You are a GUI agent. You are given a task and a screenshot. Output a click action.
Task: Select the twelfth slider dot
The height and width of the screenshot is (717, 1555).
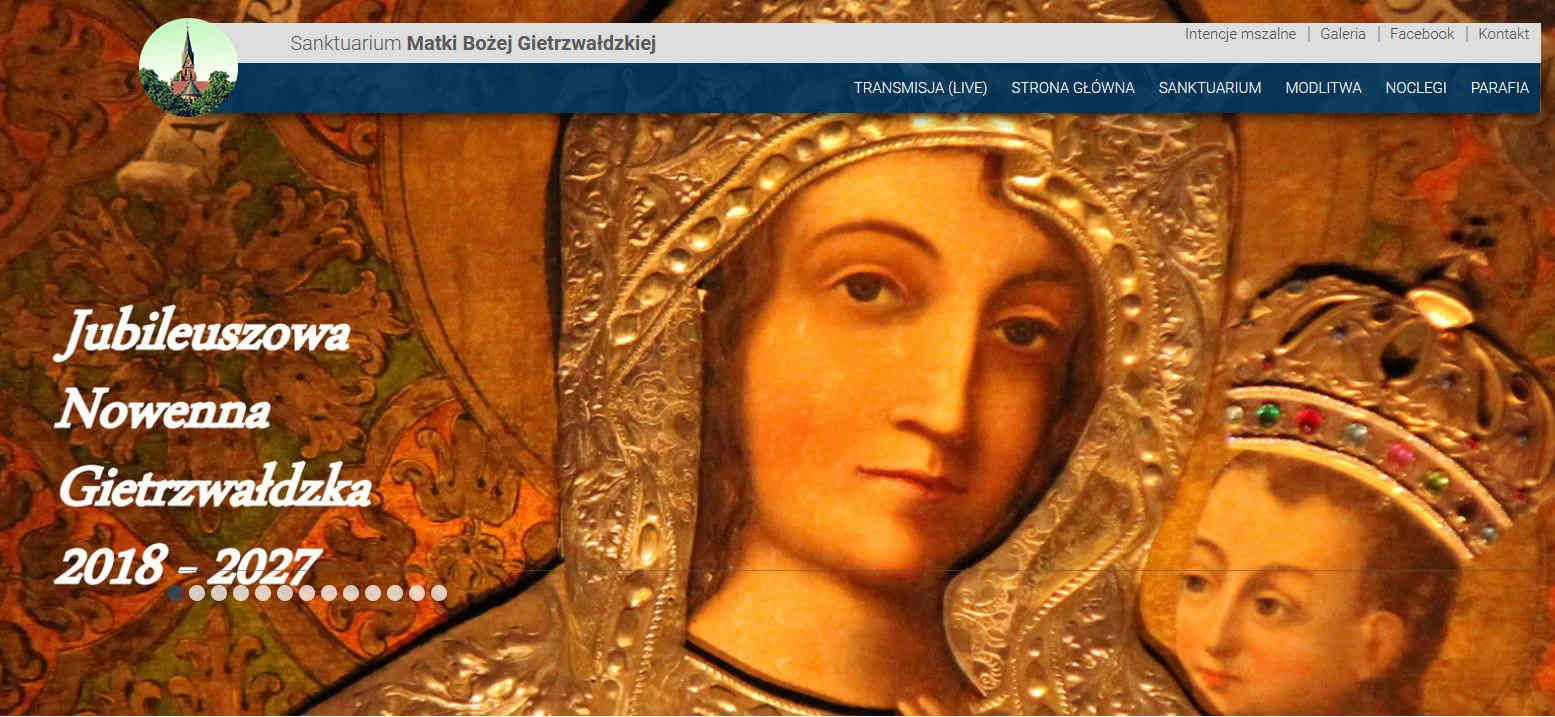point(417,593)
